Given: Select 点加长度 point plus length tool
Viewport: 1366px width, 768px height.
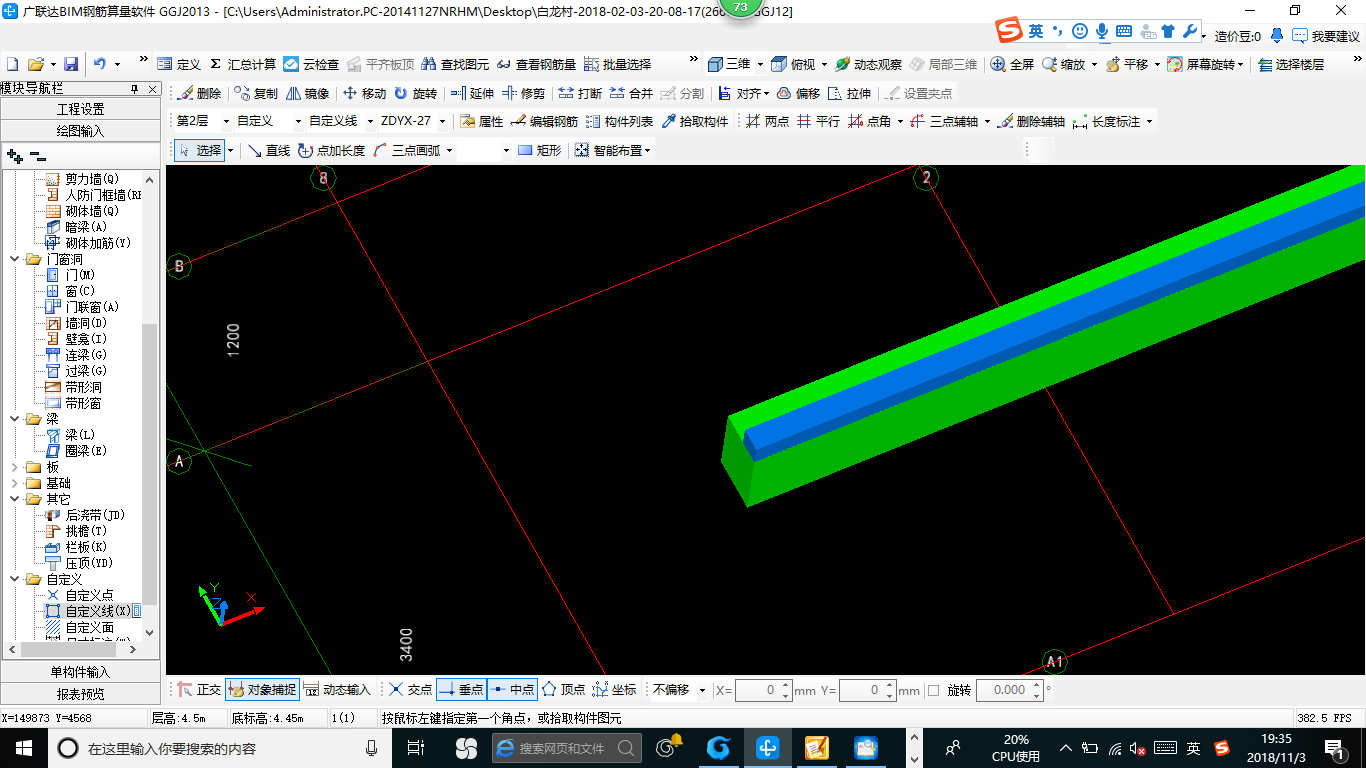Looking at the screenshot, I should tap(331, 151).
